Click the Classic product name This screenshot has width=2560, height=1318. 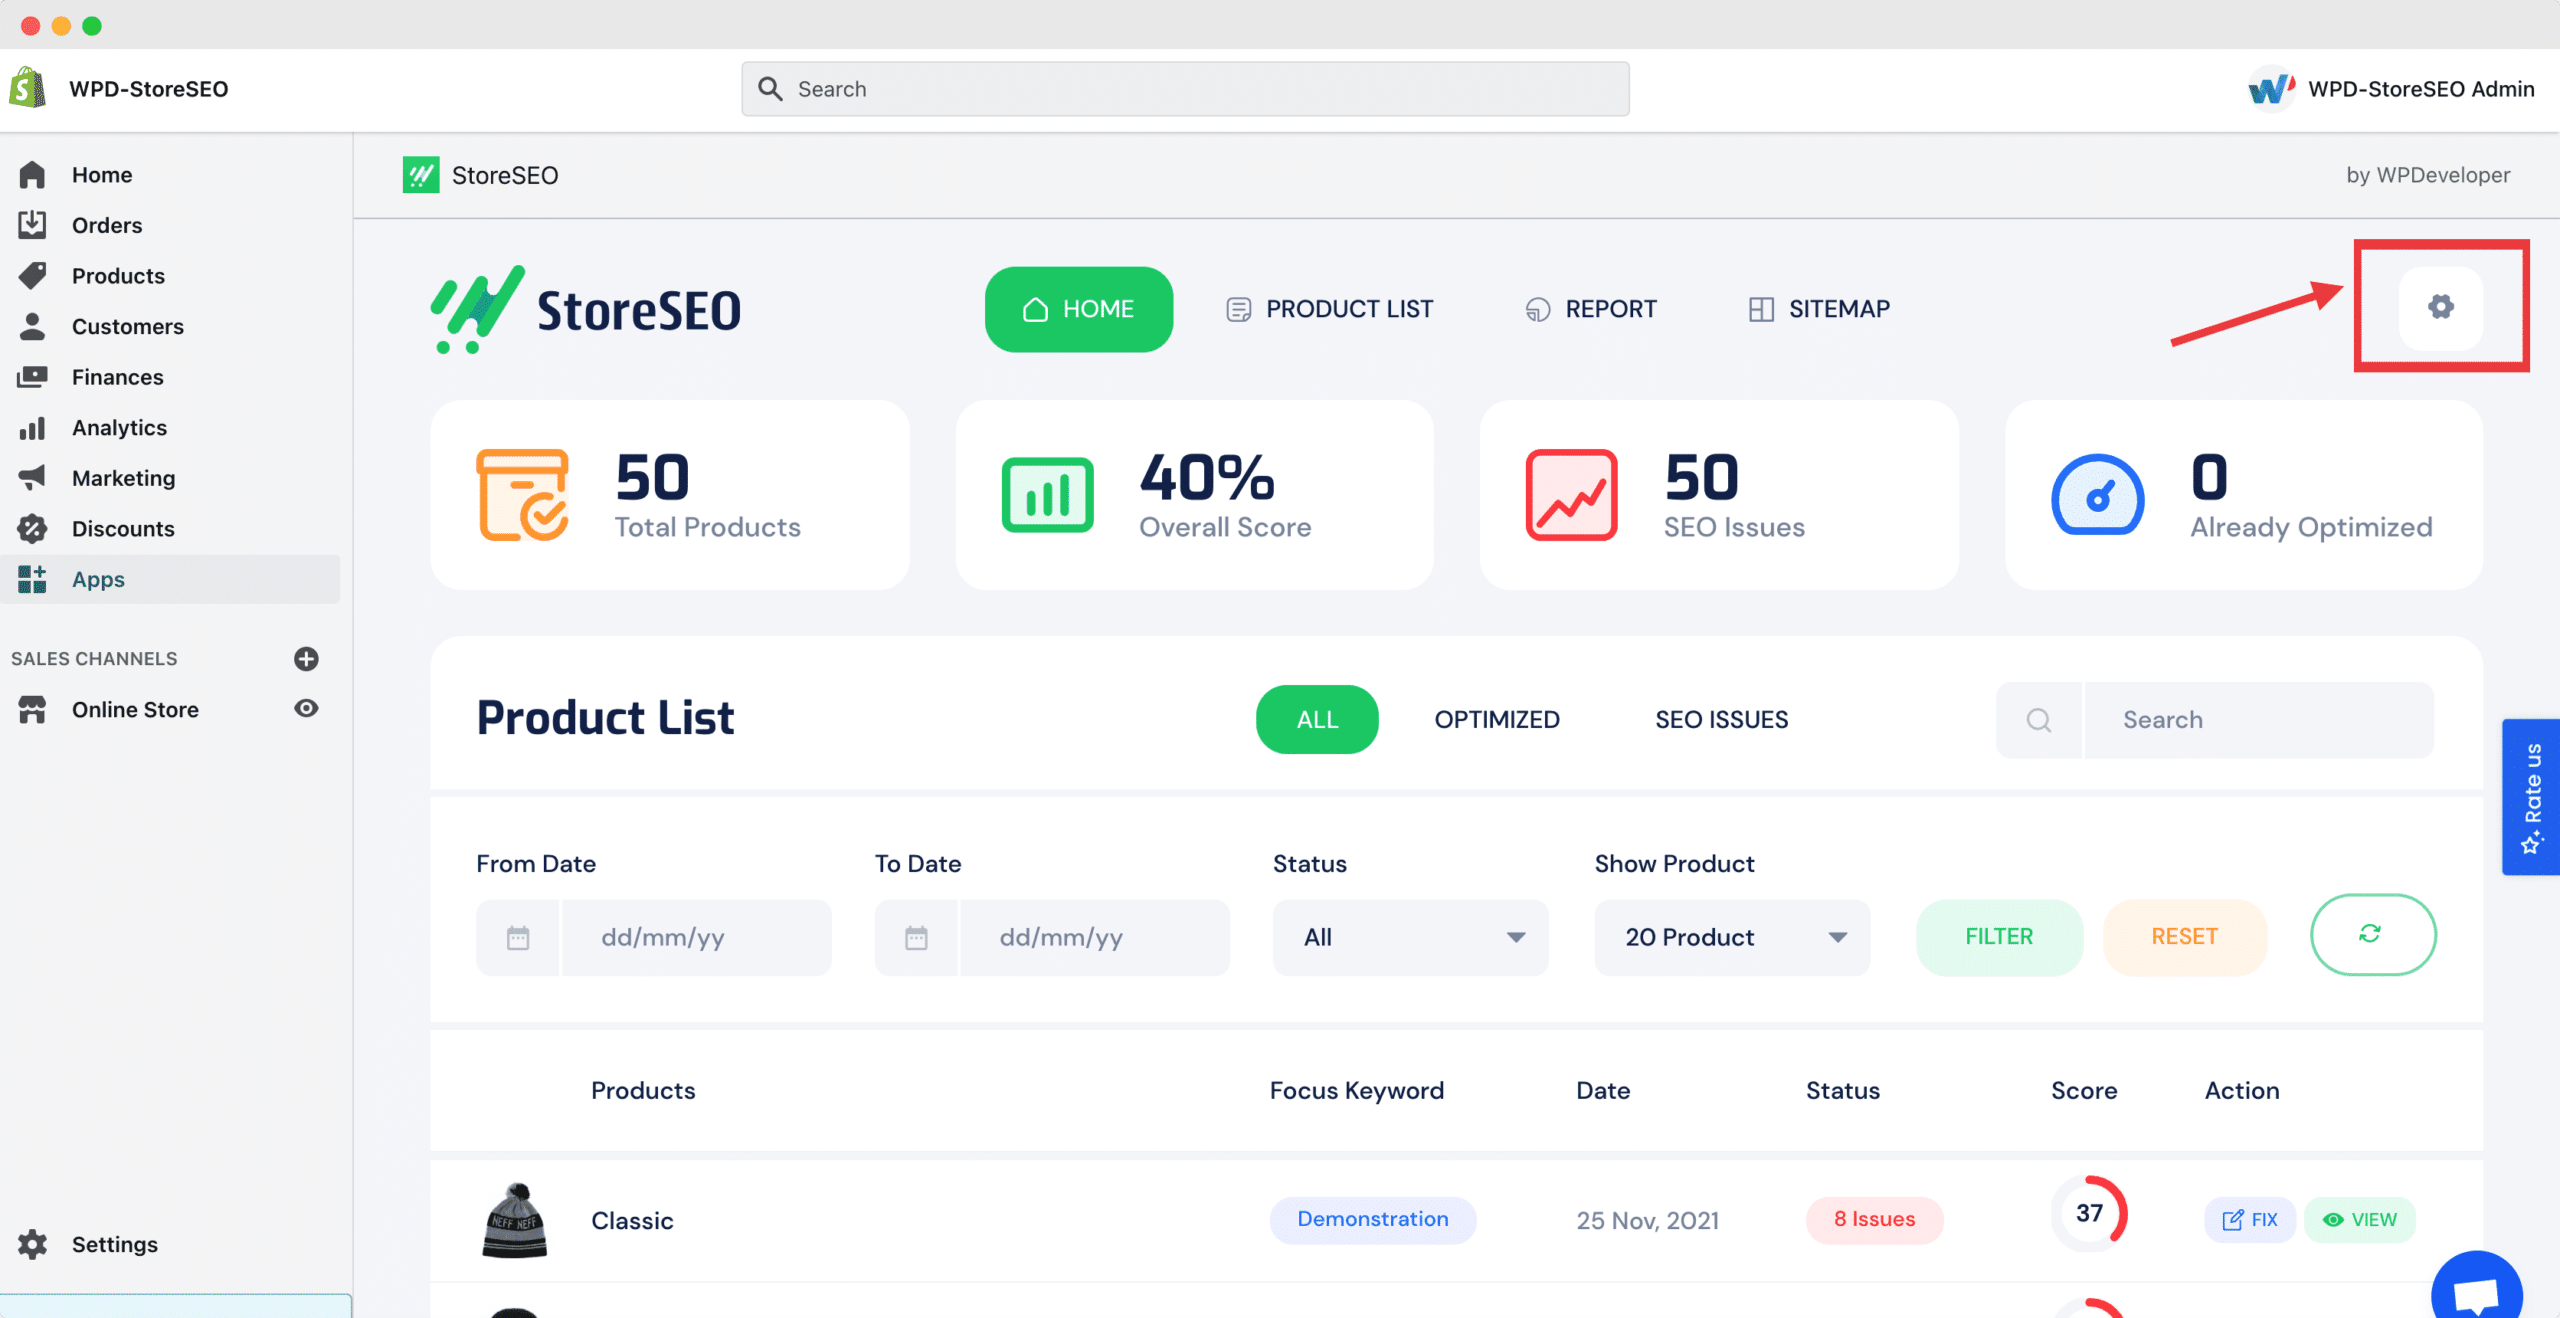tap(632, 1221)
